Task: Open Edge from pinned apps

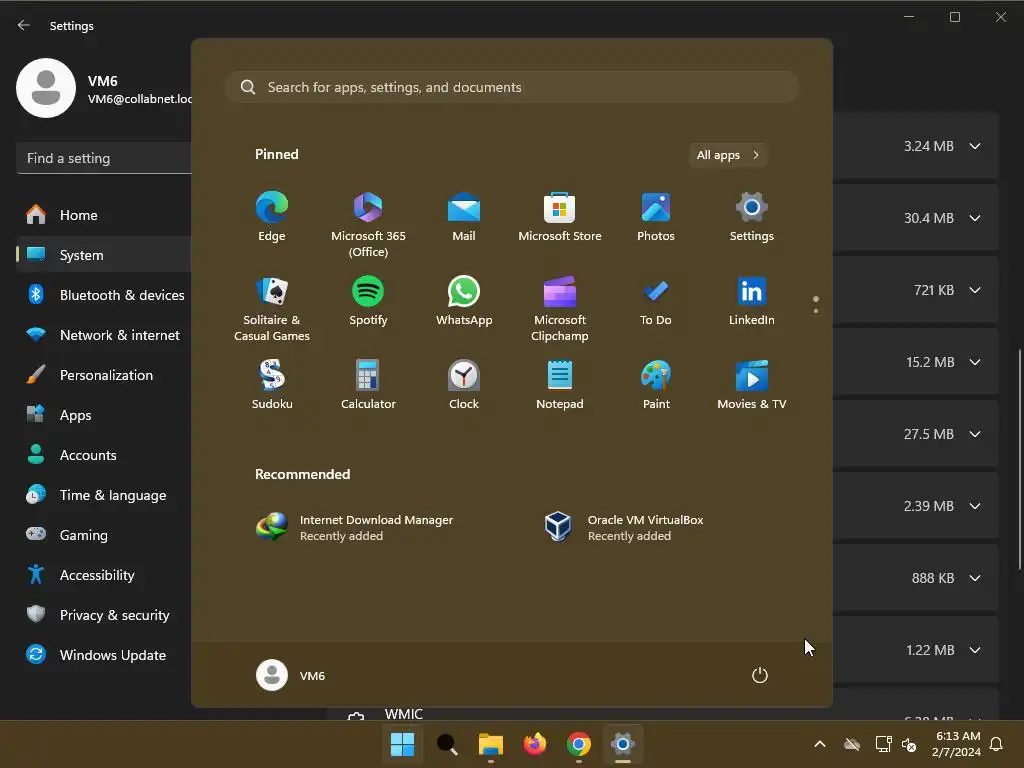Action: click(x=272, y=217)
